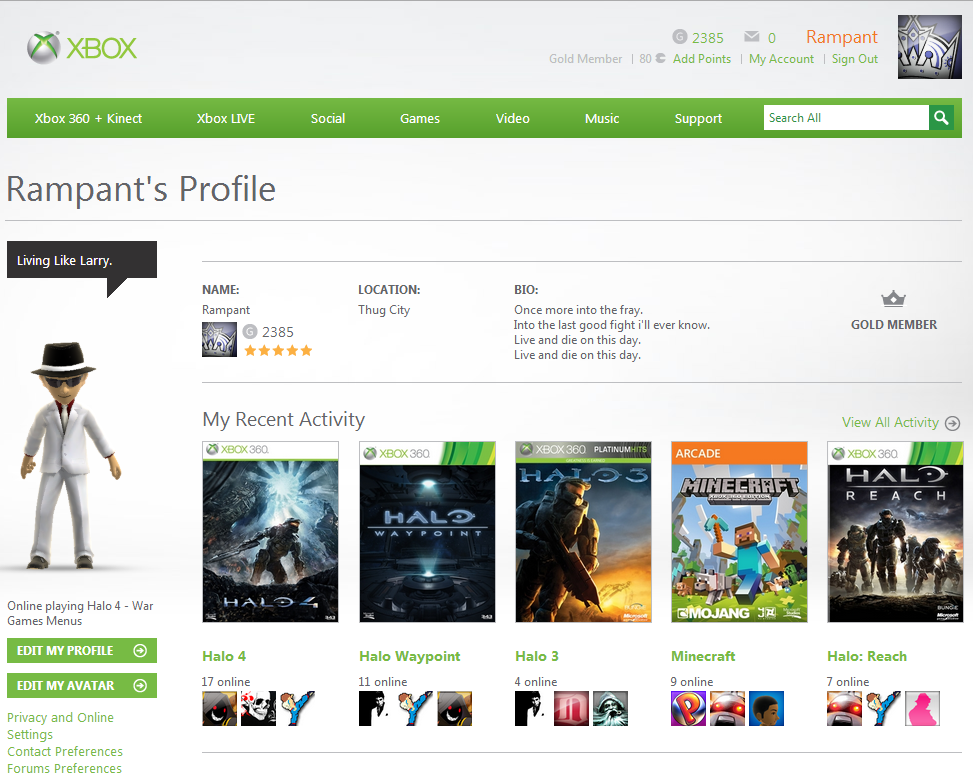Screen dimensions: 973x776
Task: Click the black silhouette avatar under Halo Waypoint
Action: tap(376, 708)
